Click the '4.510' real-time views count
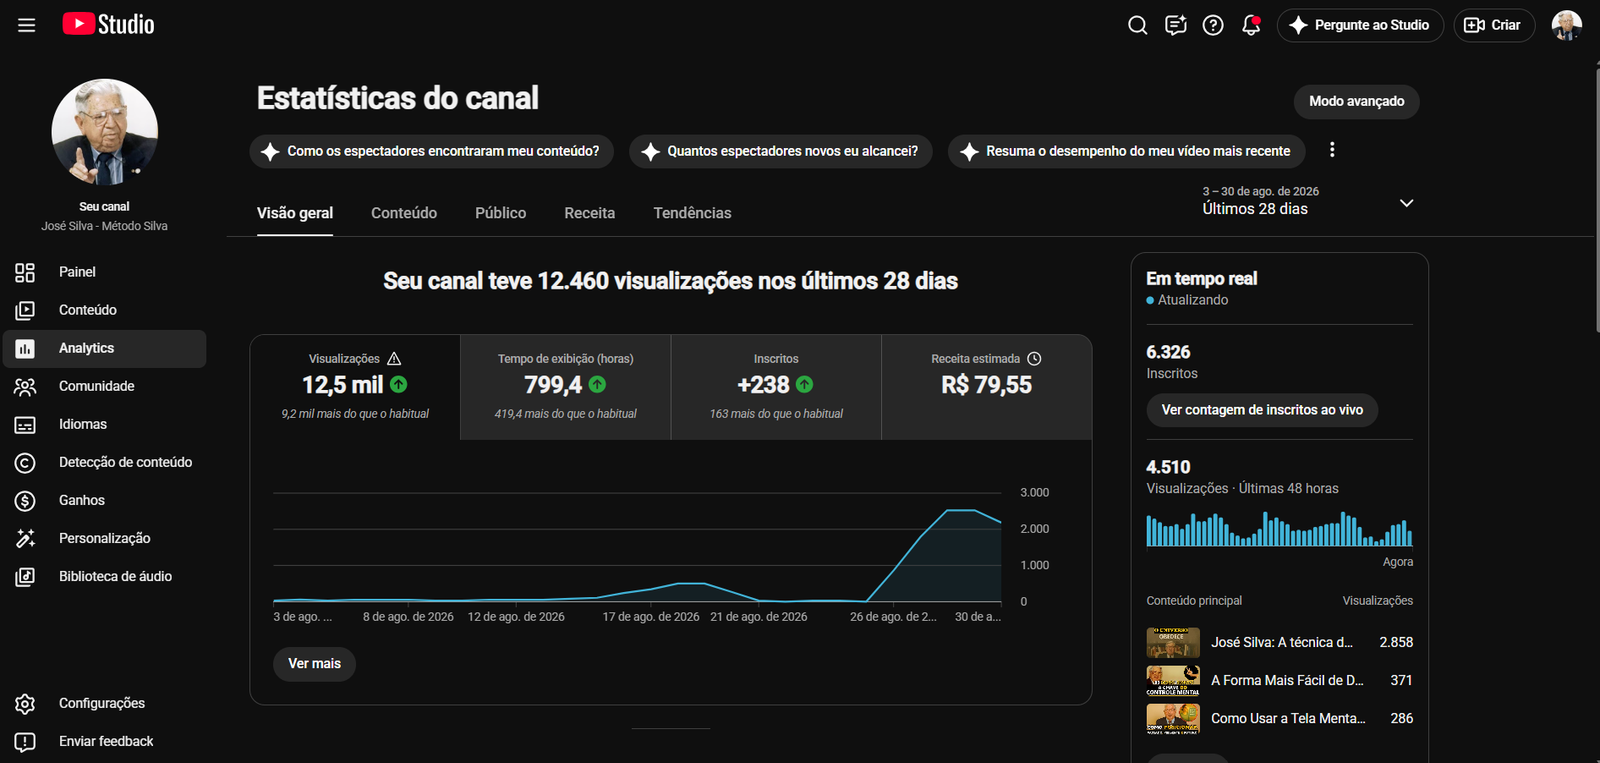The width and height of the screenshot is (1600, 763). pyautogui.click(x=1168, y=467)
